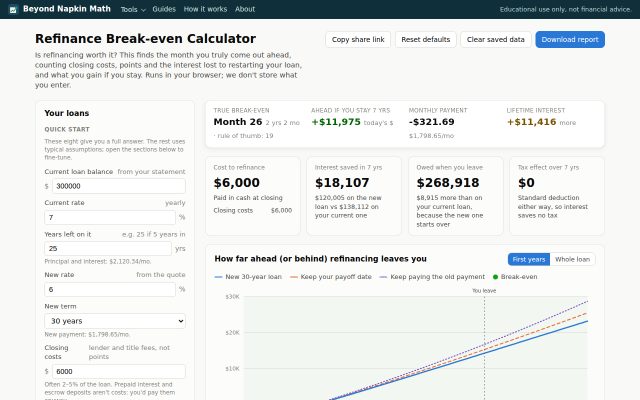Select the $0 tax effect figure
Viewport: 640px width, 400px height.
[x=526, y=183]
